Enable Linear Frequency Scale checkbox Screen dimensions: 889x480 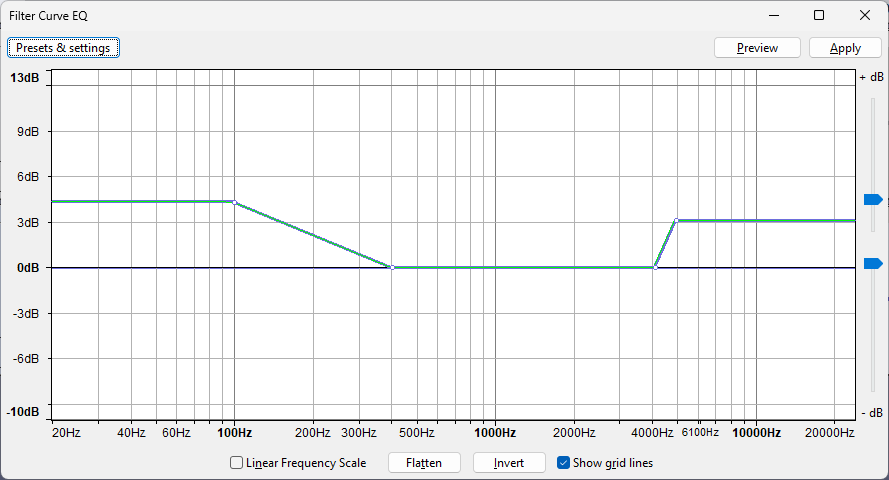tap(236, 462)
